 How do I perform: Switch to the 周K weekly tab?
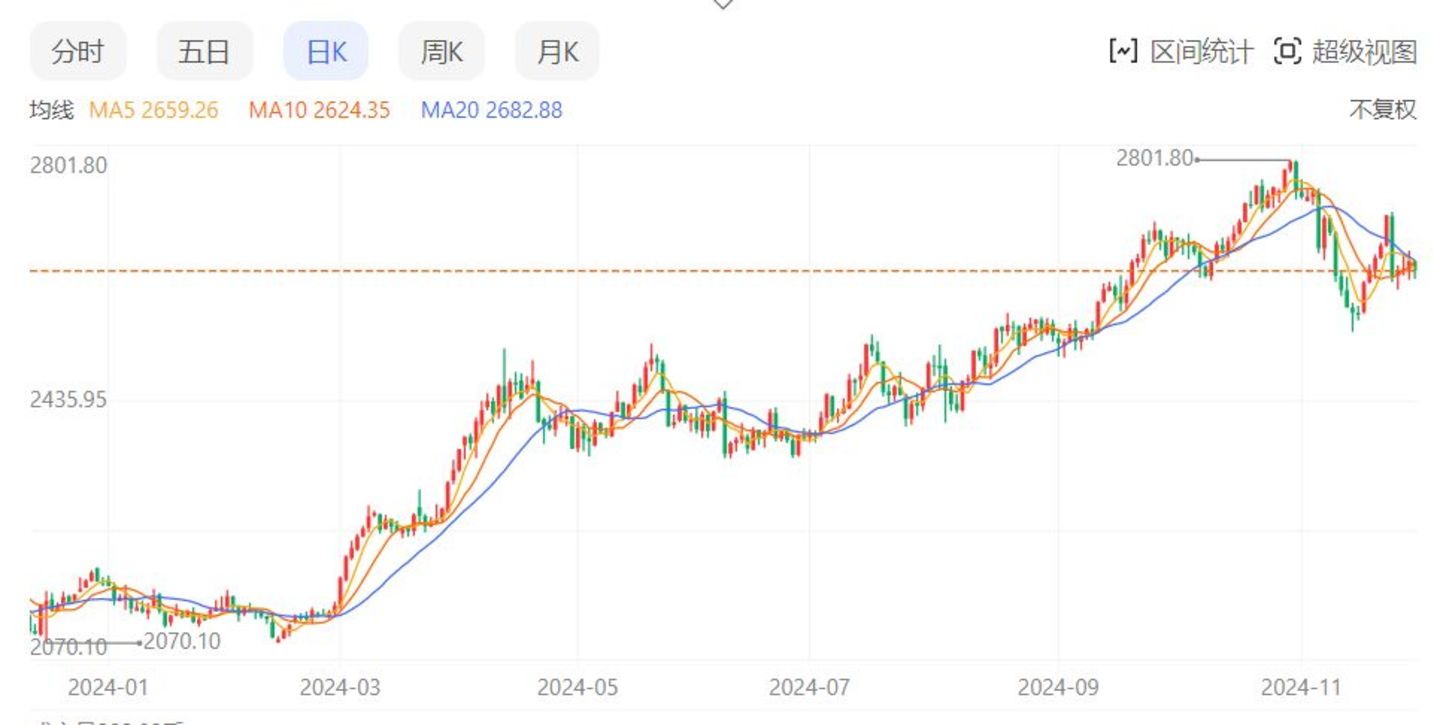pyautogui.click(x=441, y=51)
